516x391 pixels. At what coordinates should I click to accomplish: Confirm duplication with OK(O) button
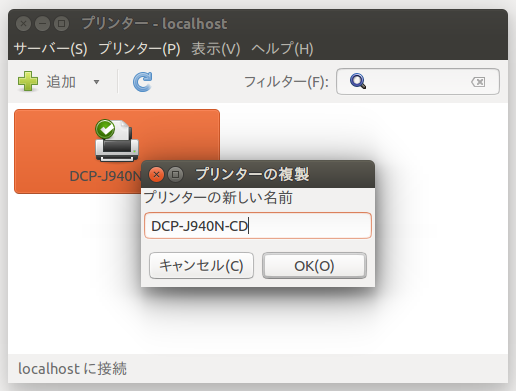coord(314,266)
